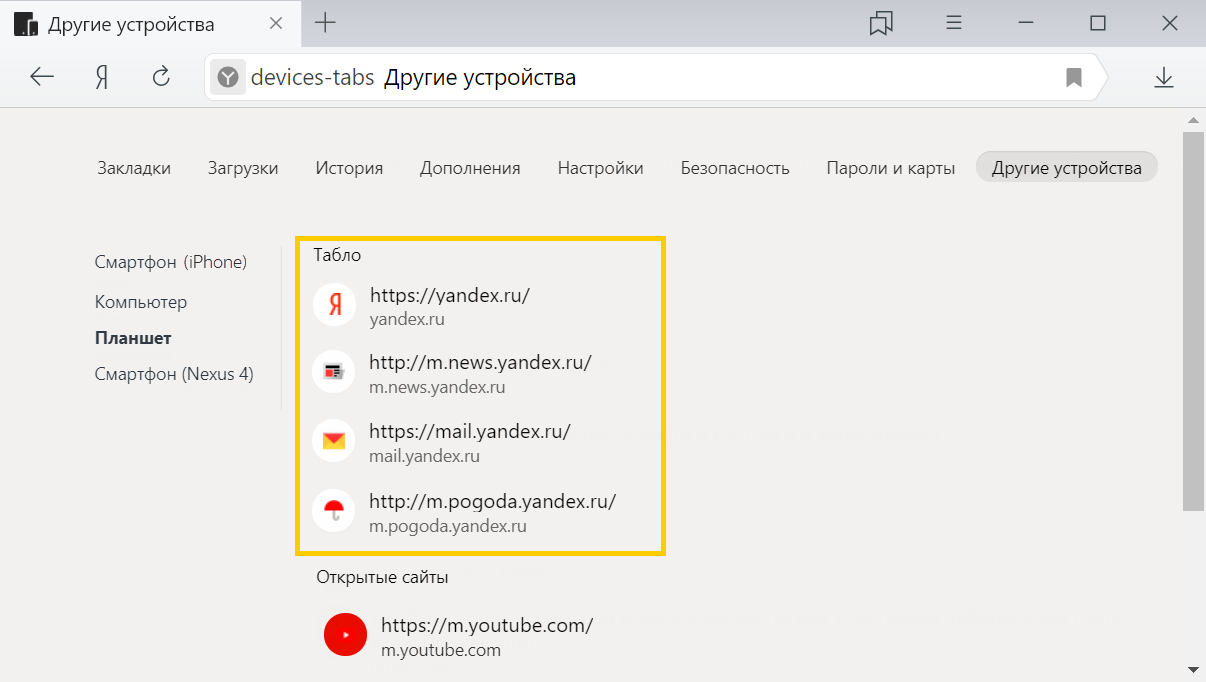The image size is (1206, 682).
Task: Choose the Планшет device
Action: [133, 338]
